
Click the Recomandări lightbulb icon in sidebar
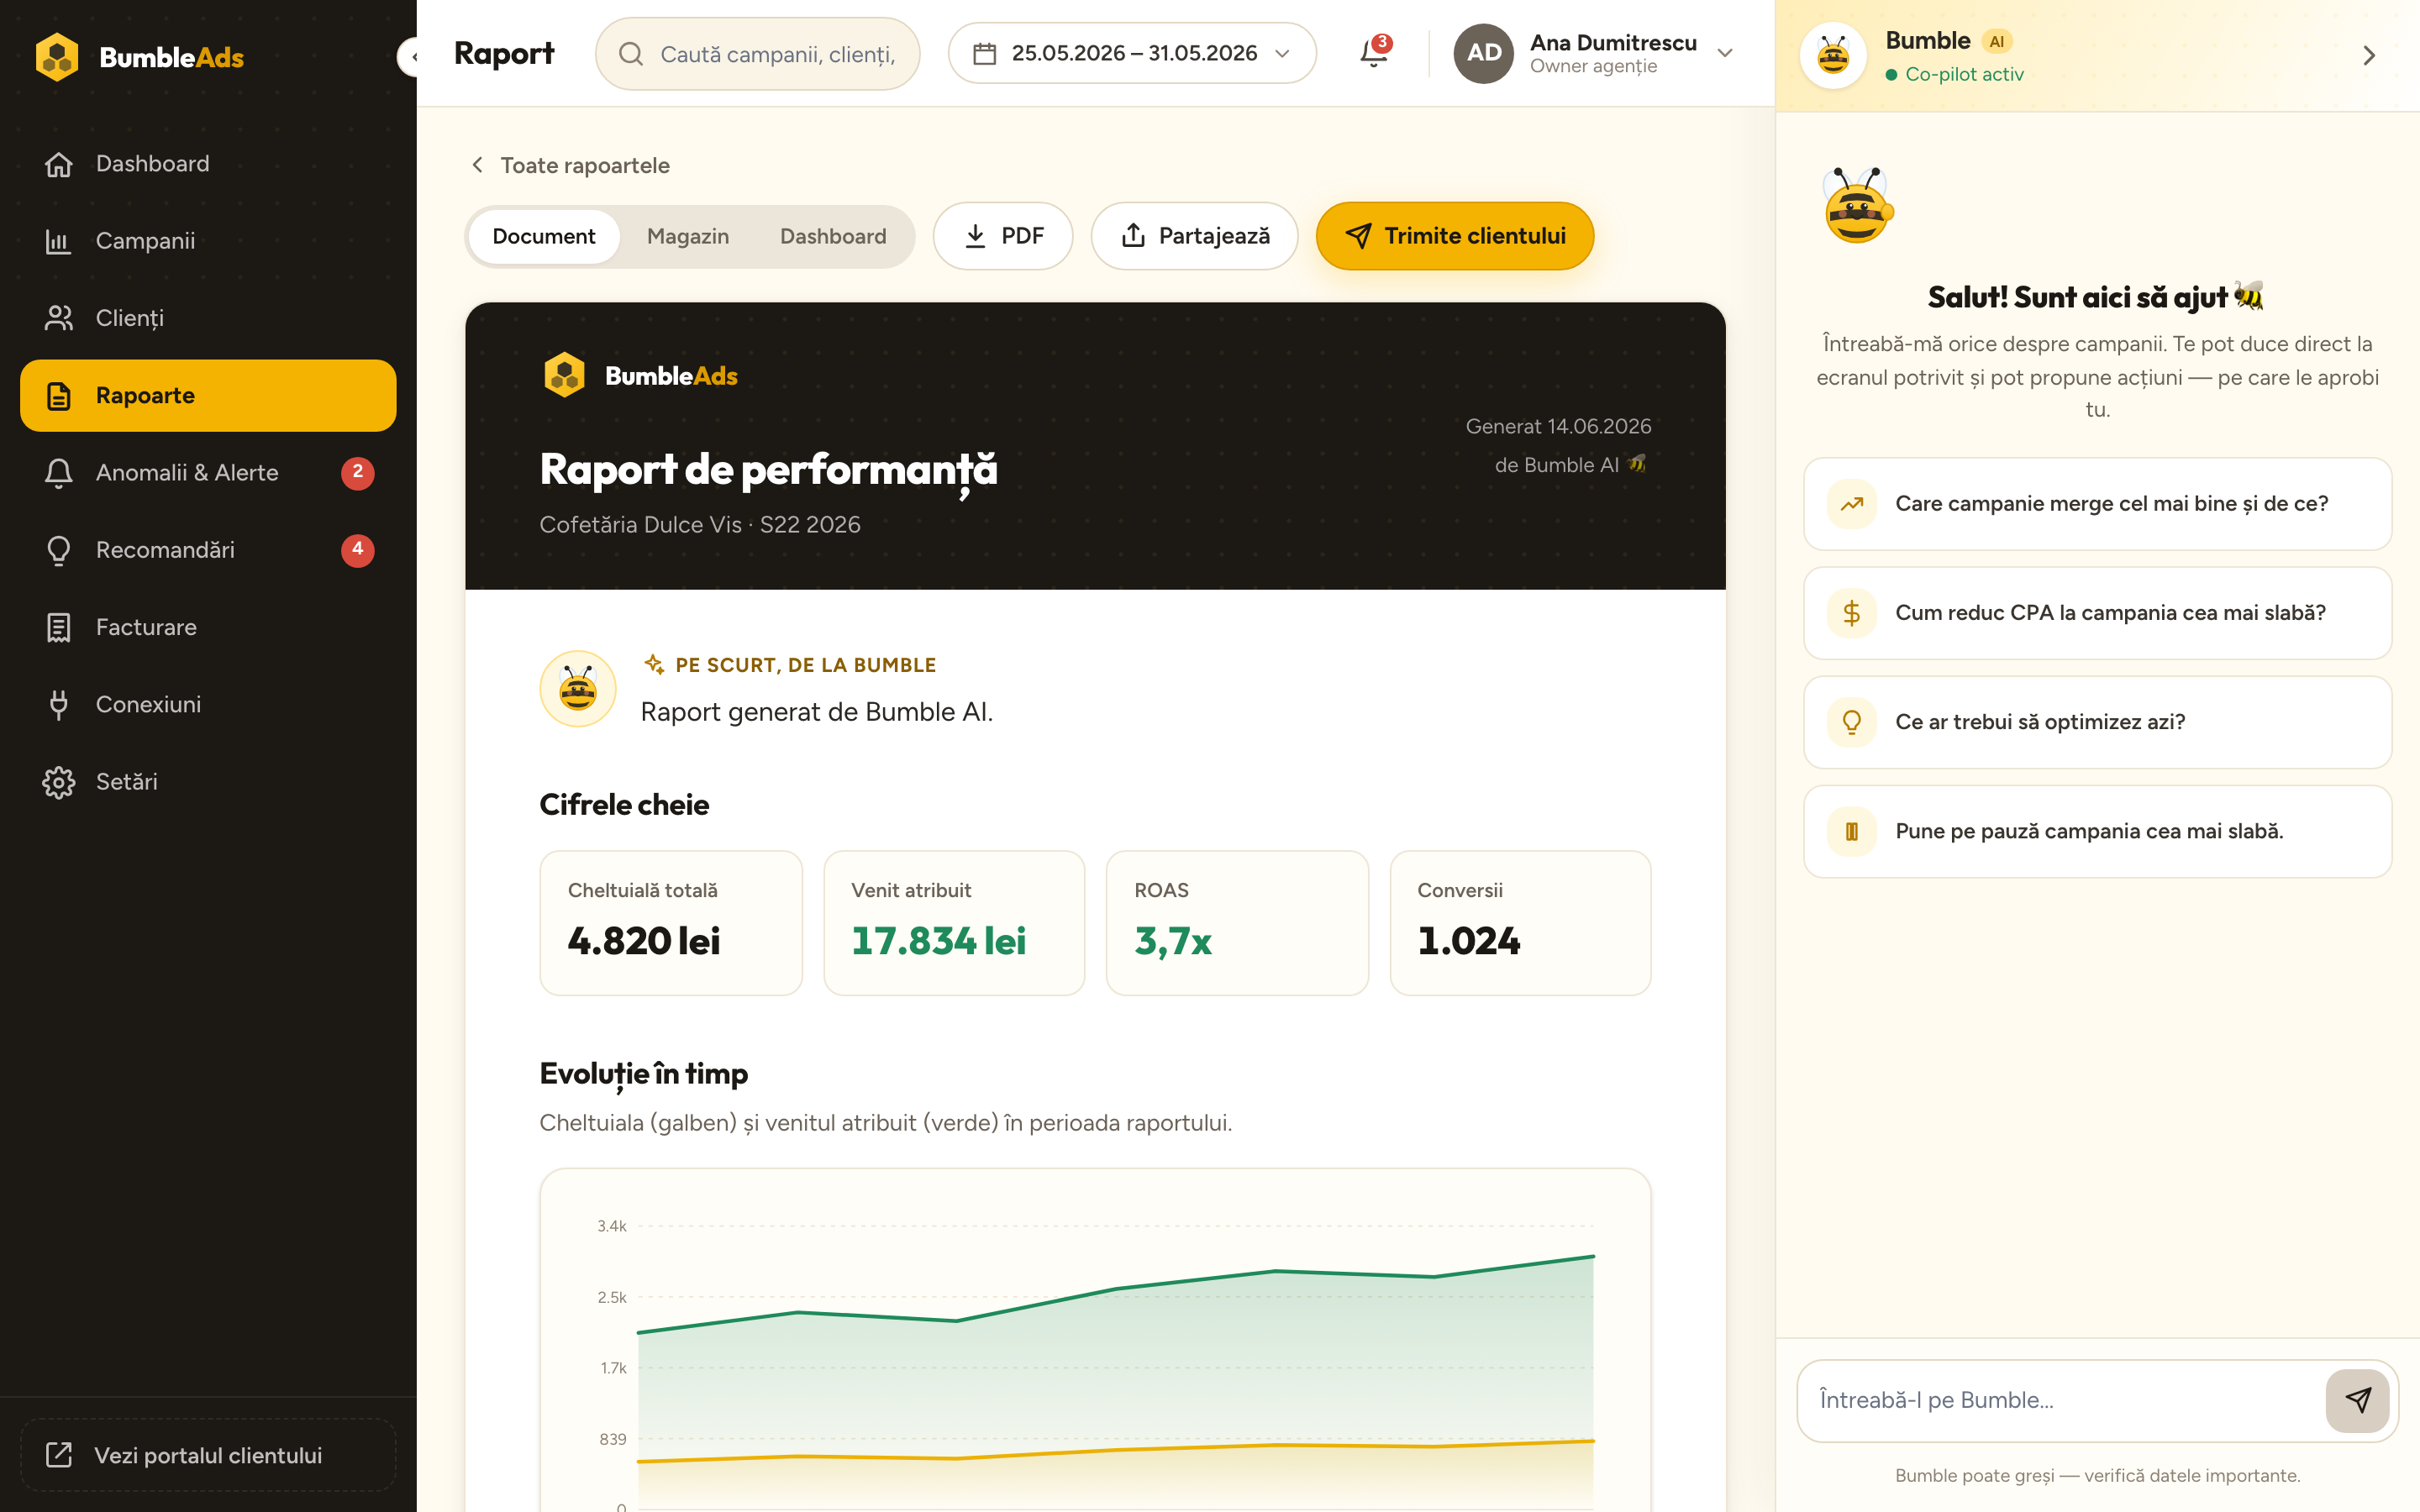(x=59, y=550)
